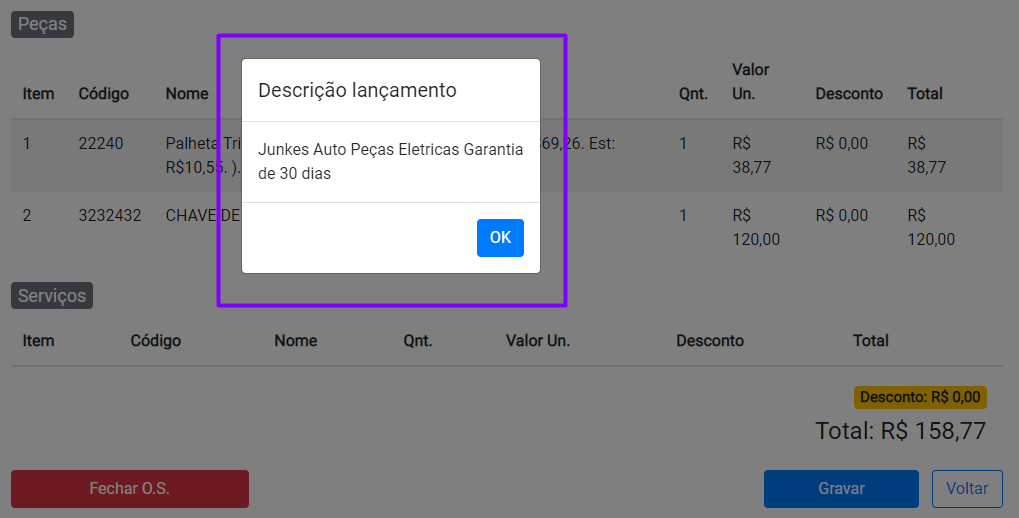
Task: Select the Palheta part name cell
Action: pos(202,155)
